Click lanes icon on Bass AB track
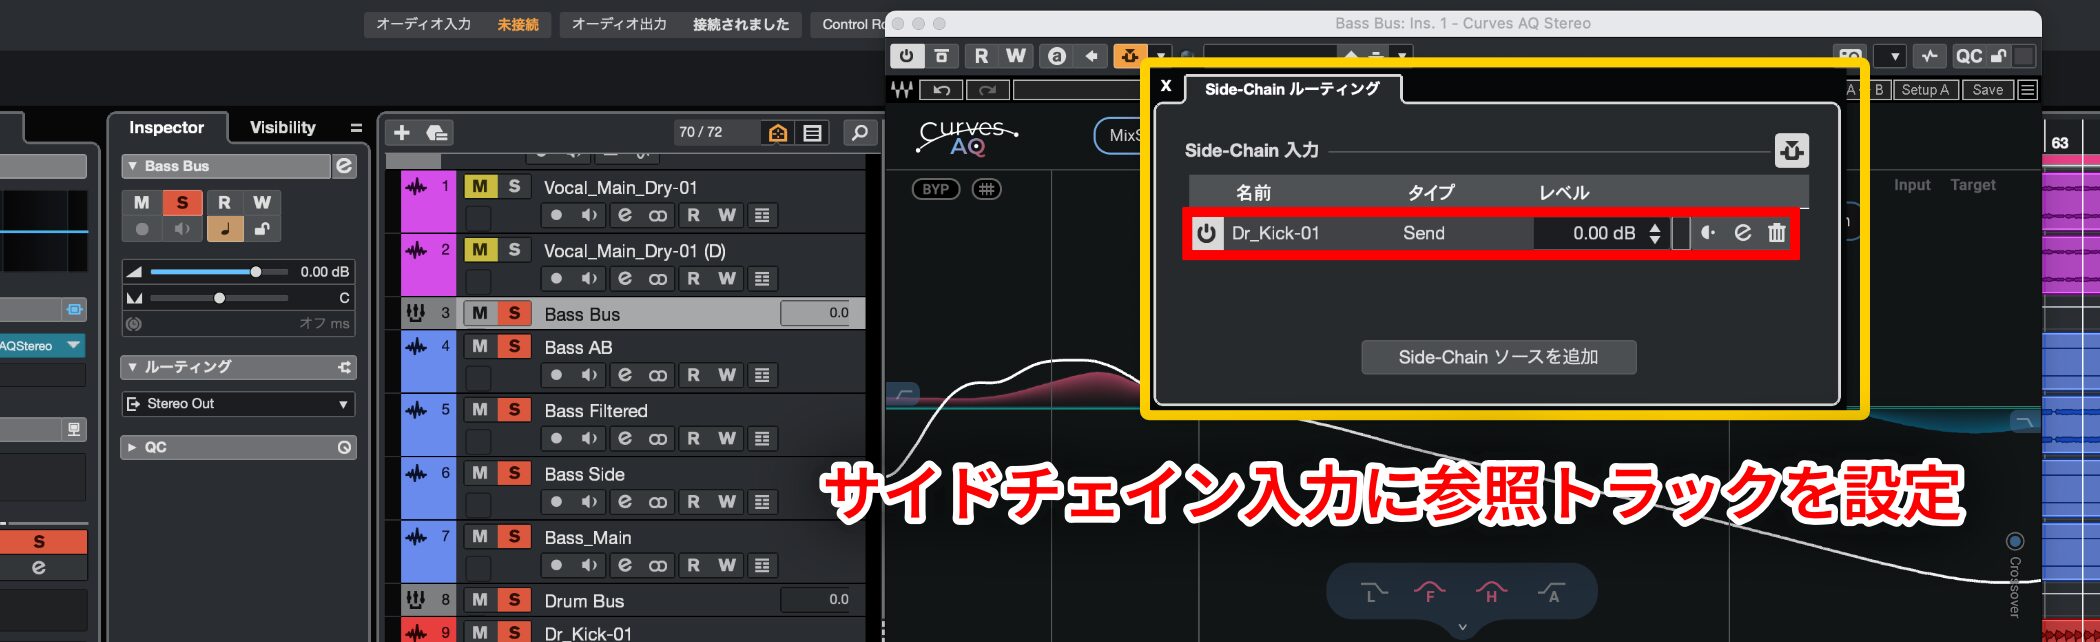 [x=762, y=375]
